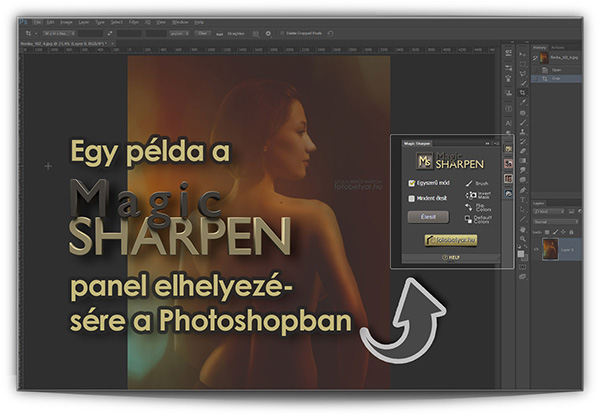Open the pink Sa panel dock icon
This screenshot has height=414, width=600.
click(508, 164)
